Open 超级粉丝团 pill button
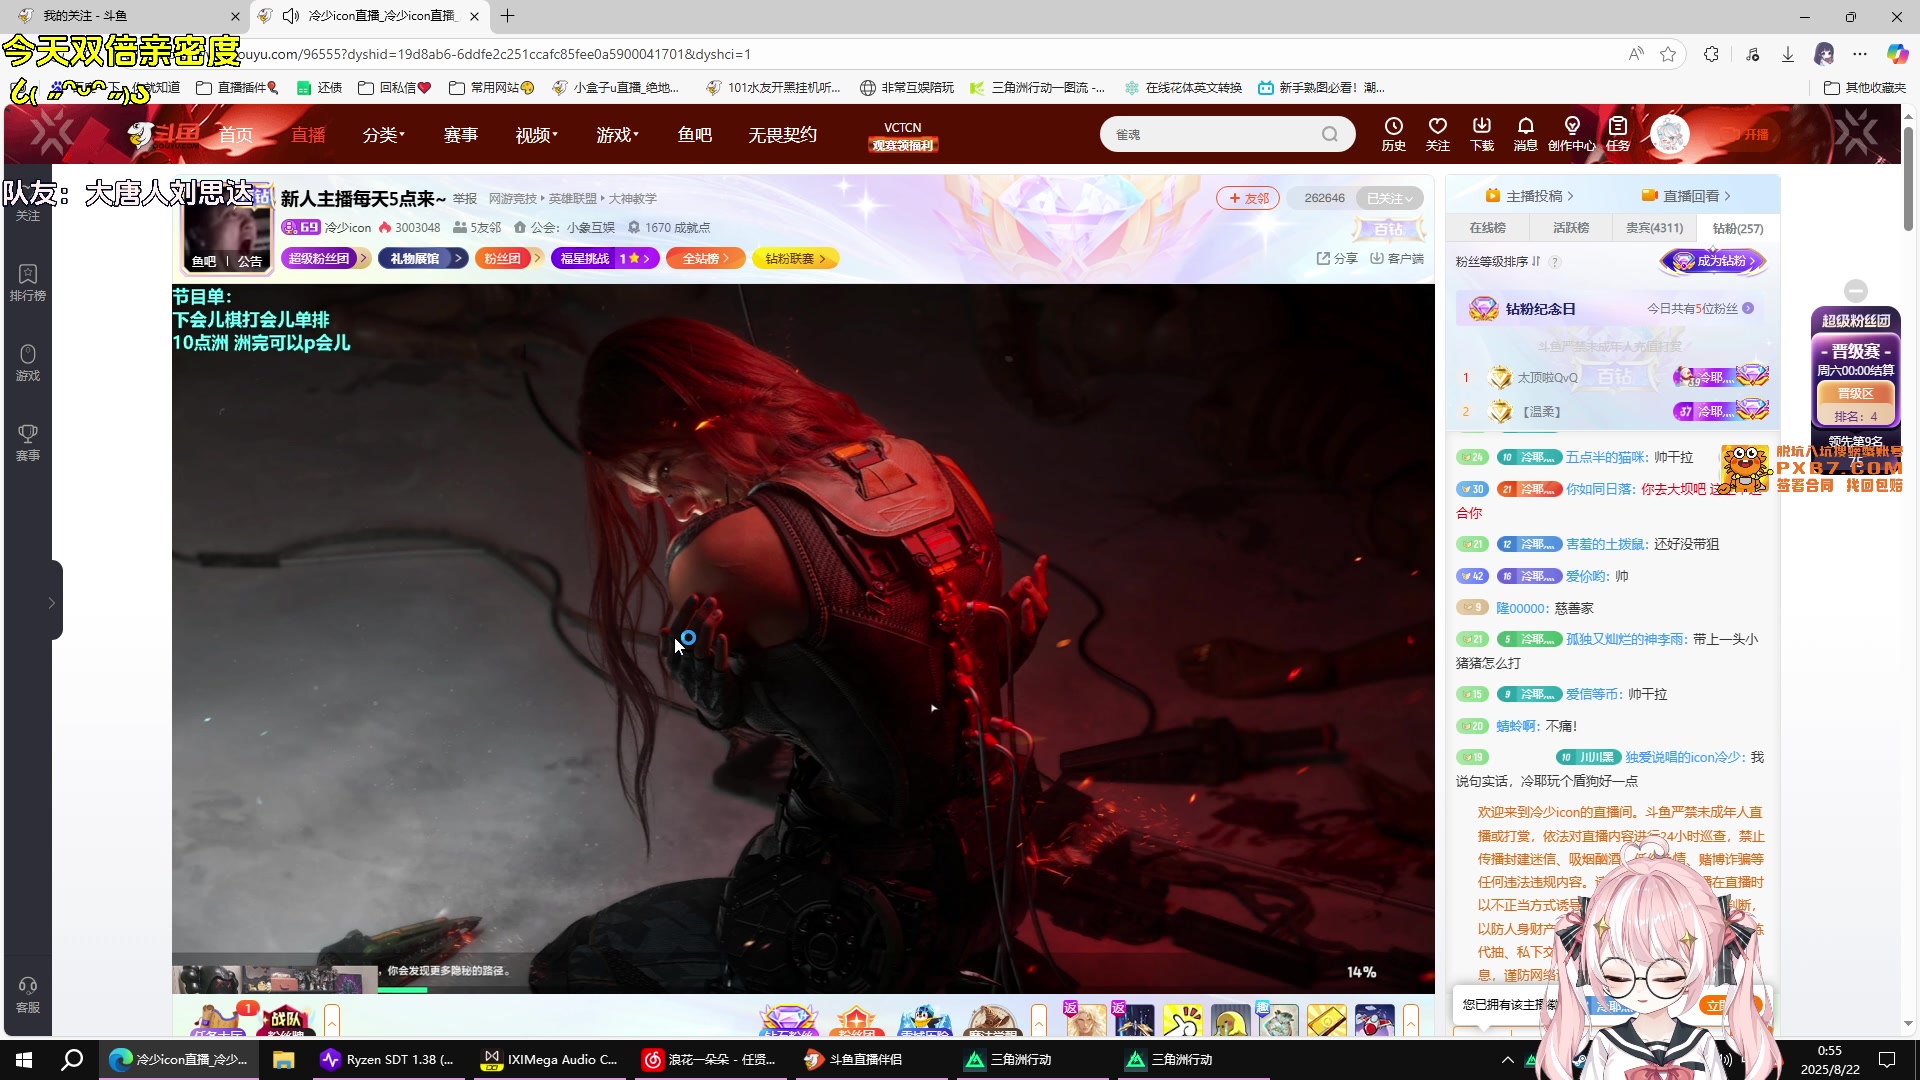1920x1080 pixels. click(x=327, y=258)
